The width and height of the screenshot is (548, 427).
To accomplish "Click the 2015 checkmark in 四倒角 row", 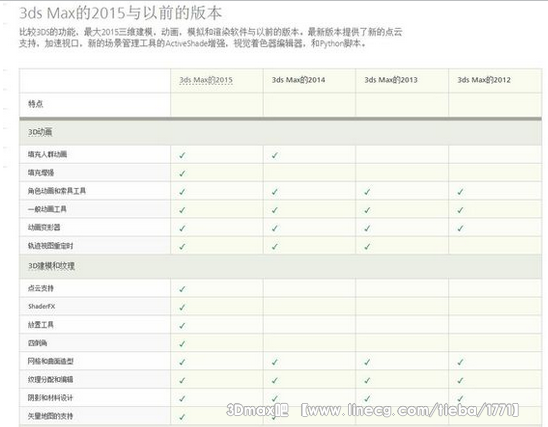I will point(182,343).
